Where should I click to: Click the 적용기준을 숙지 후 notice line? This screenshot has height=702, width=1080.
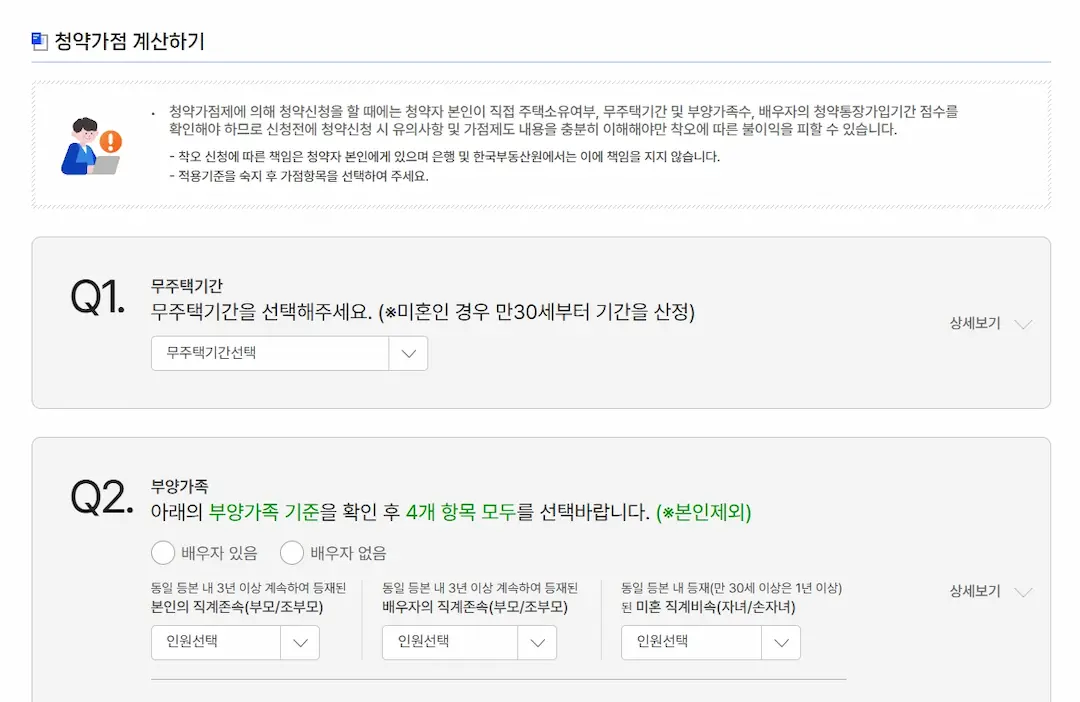coord(299,176)
